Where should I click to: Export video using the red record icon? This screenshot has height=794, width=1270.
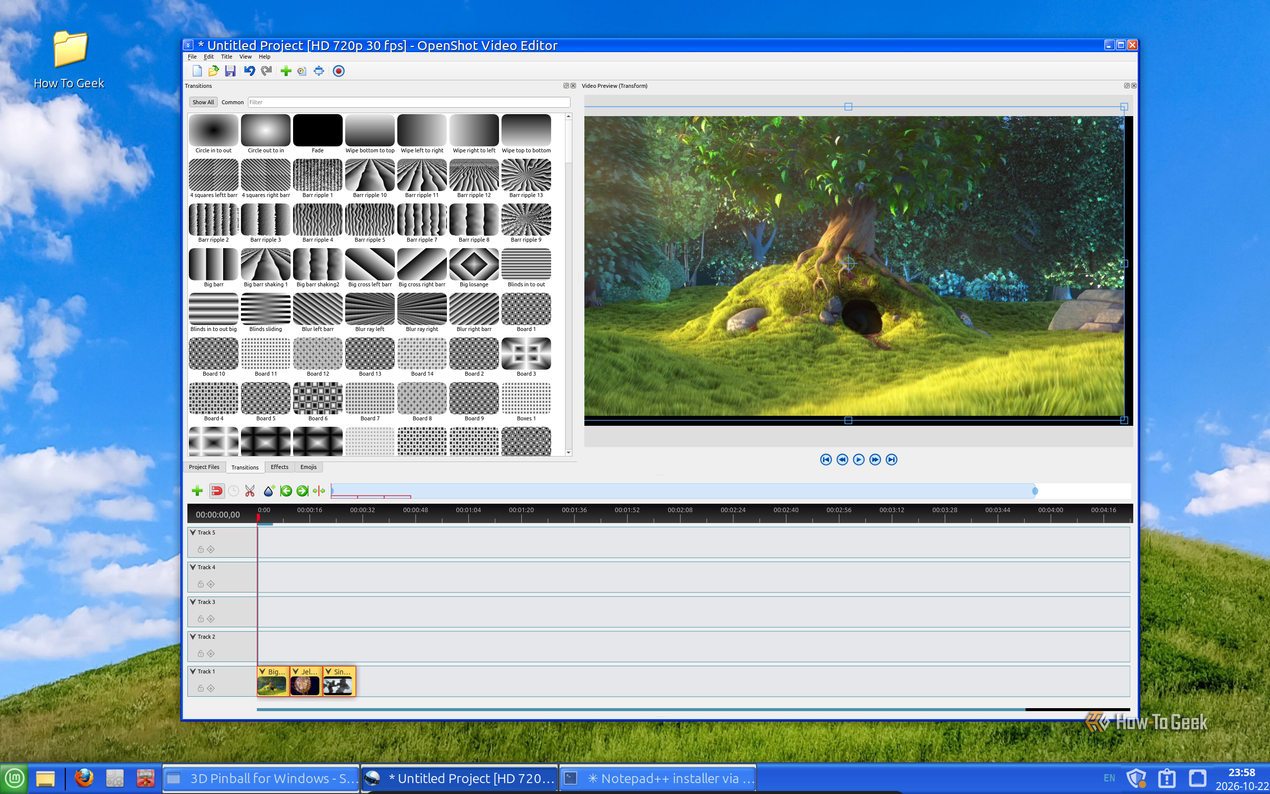point(339,71)
